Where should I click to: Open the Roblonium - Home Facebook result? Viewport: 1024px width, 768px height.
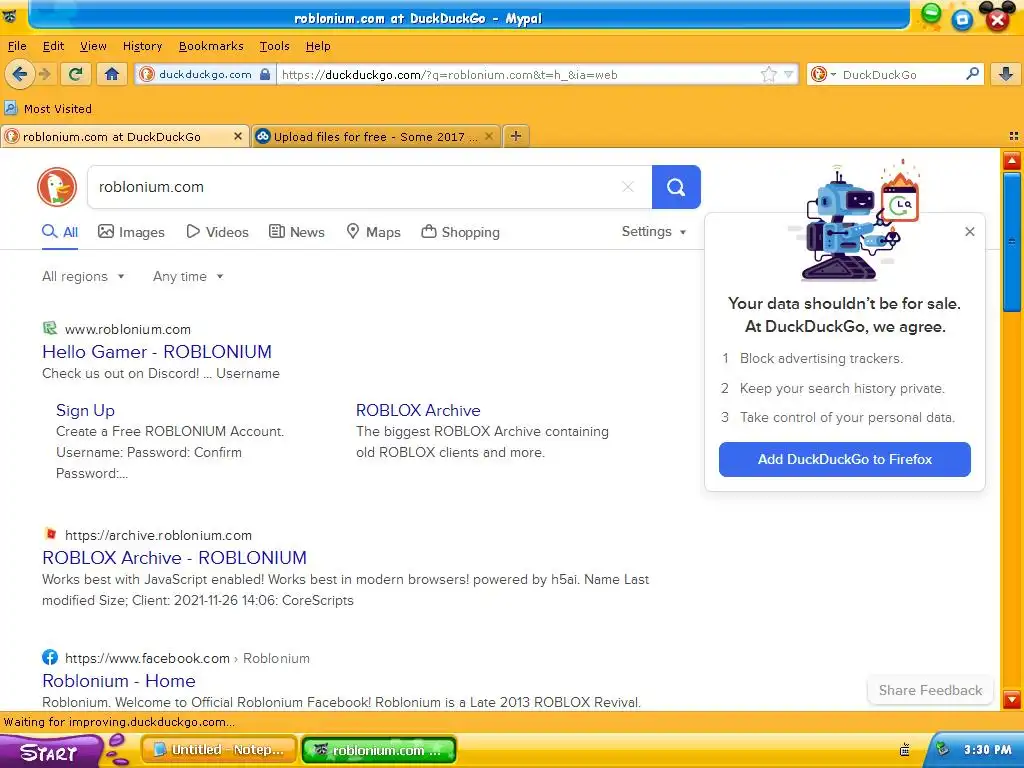pyautogui.click(x=119, y=680)
